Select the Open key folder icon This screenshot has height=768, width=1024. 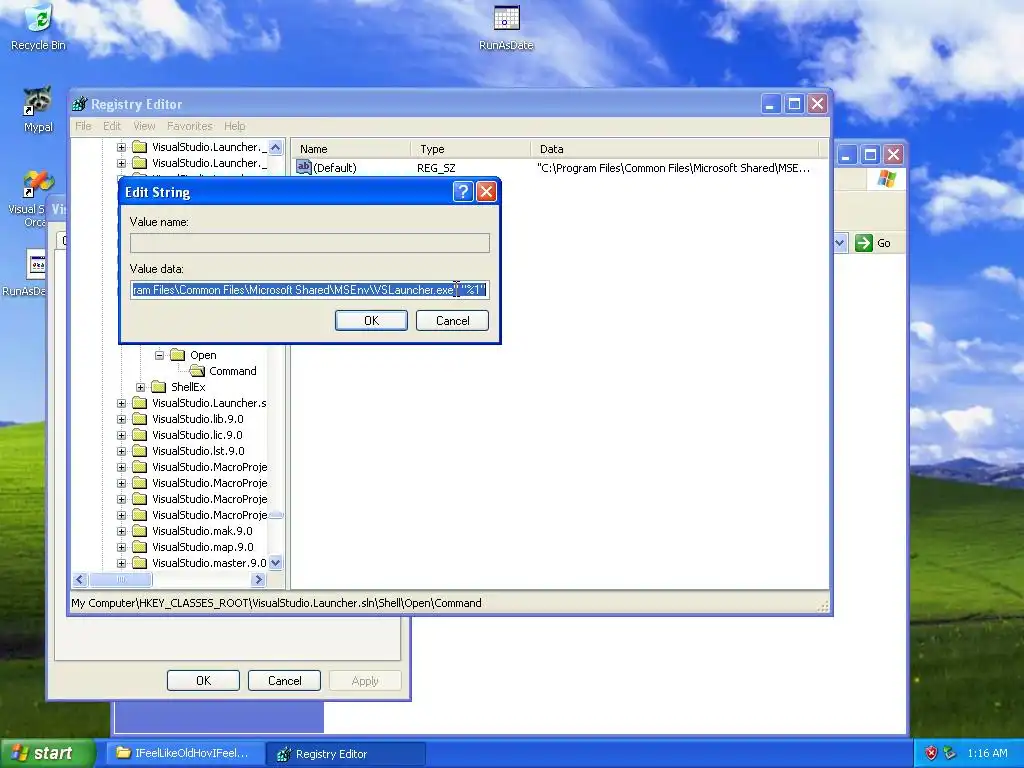[x=178, y=355]
